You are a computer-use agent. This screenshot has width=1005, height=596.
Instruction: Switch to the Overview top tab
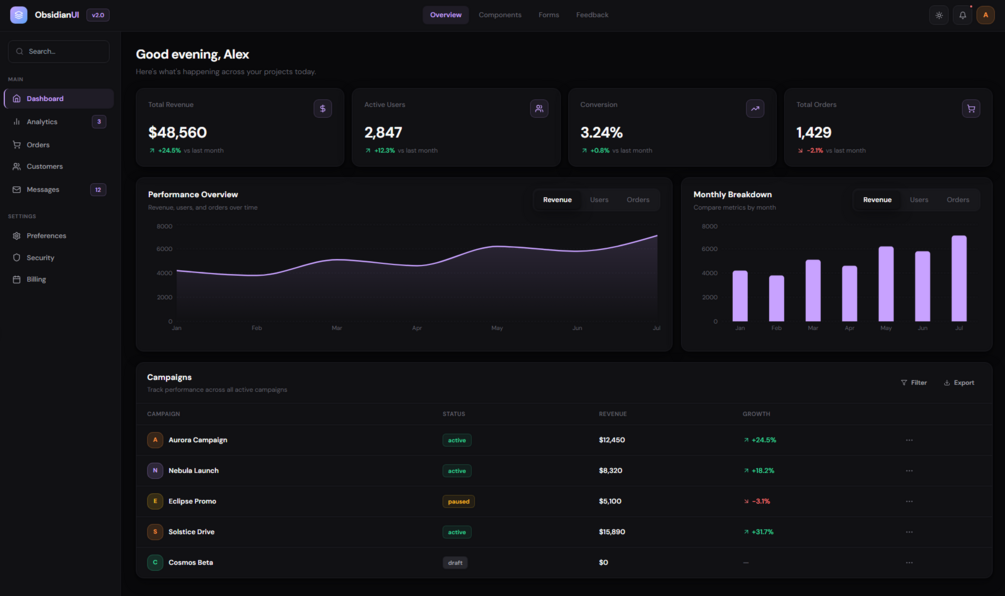pyautogui.click(x=445, y=15)
